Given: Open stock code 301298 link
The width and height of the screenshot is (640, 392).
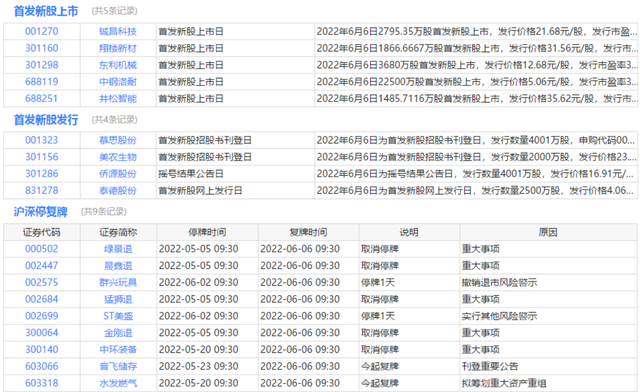Looking at the screenshot, I should (42, 65).
